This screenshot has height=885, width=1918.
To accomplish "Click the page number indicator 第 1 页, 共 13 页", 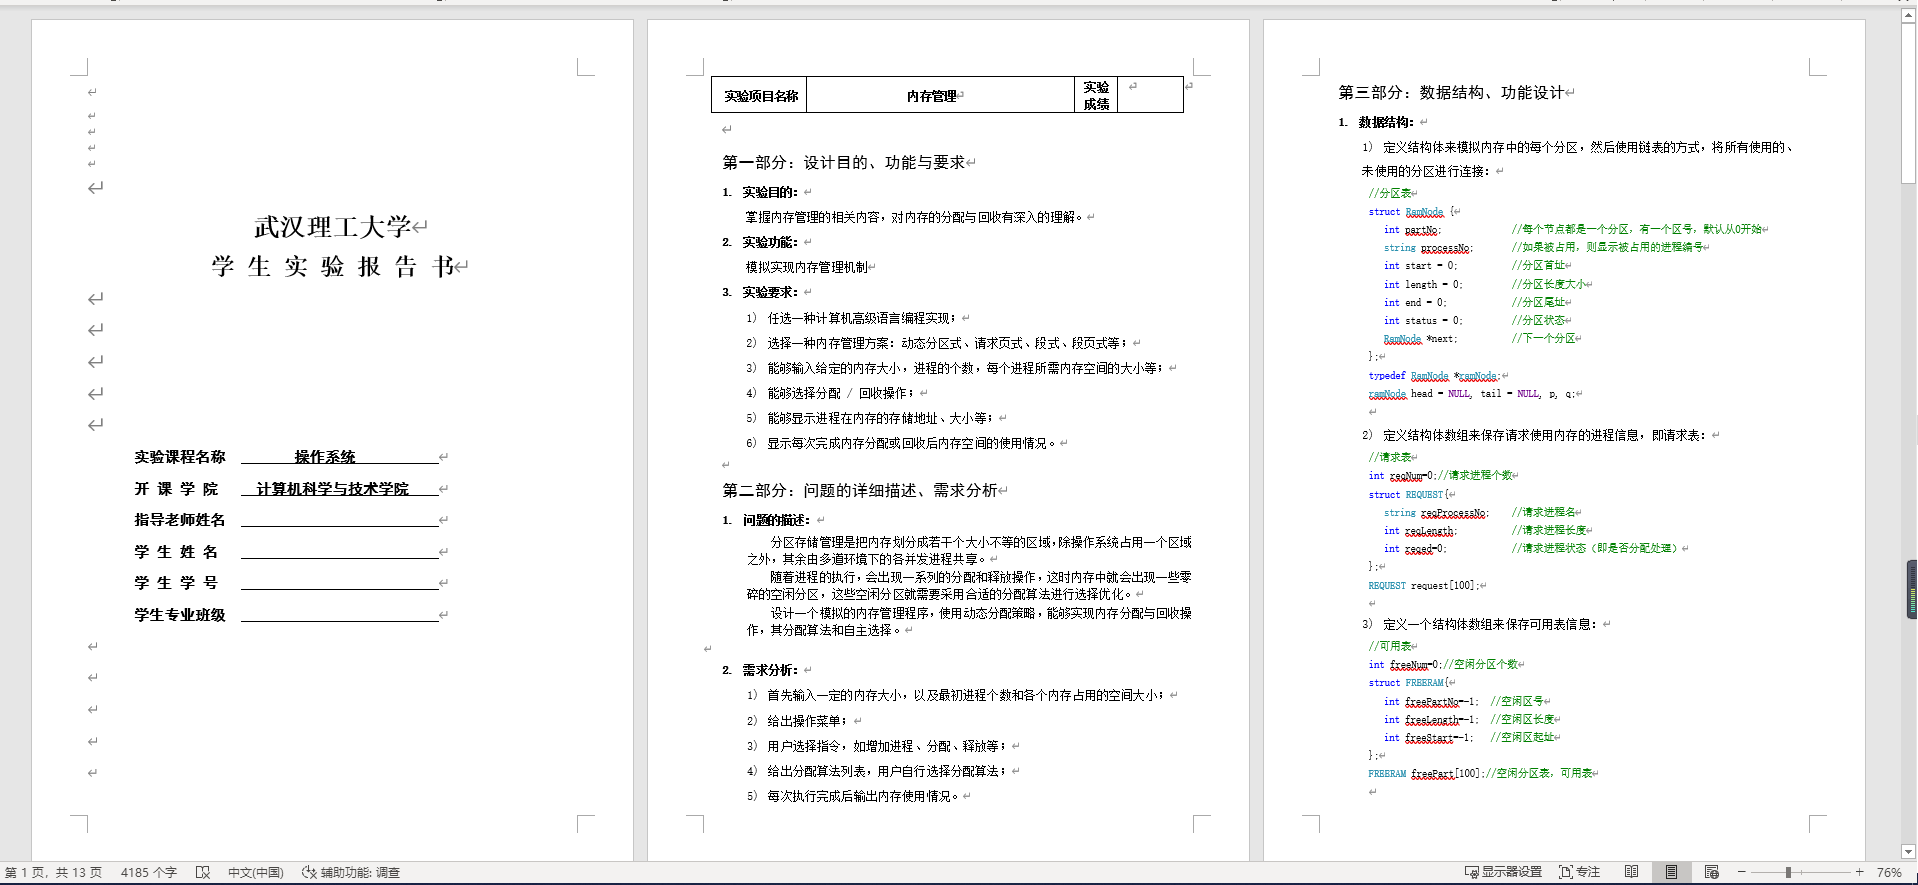I will [54, 872].
